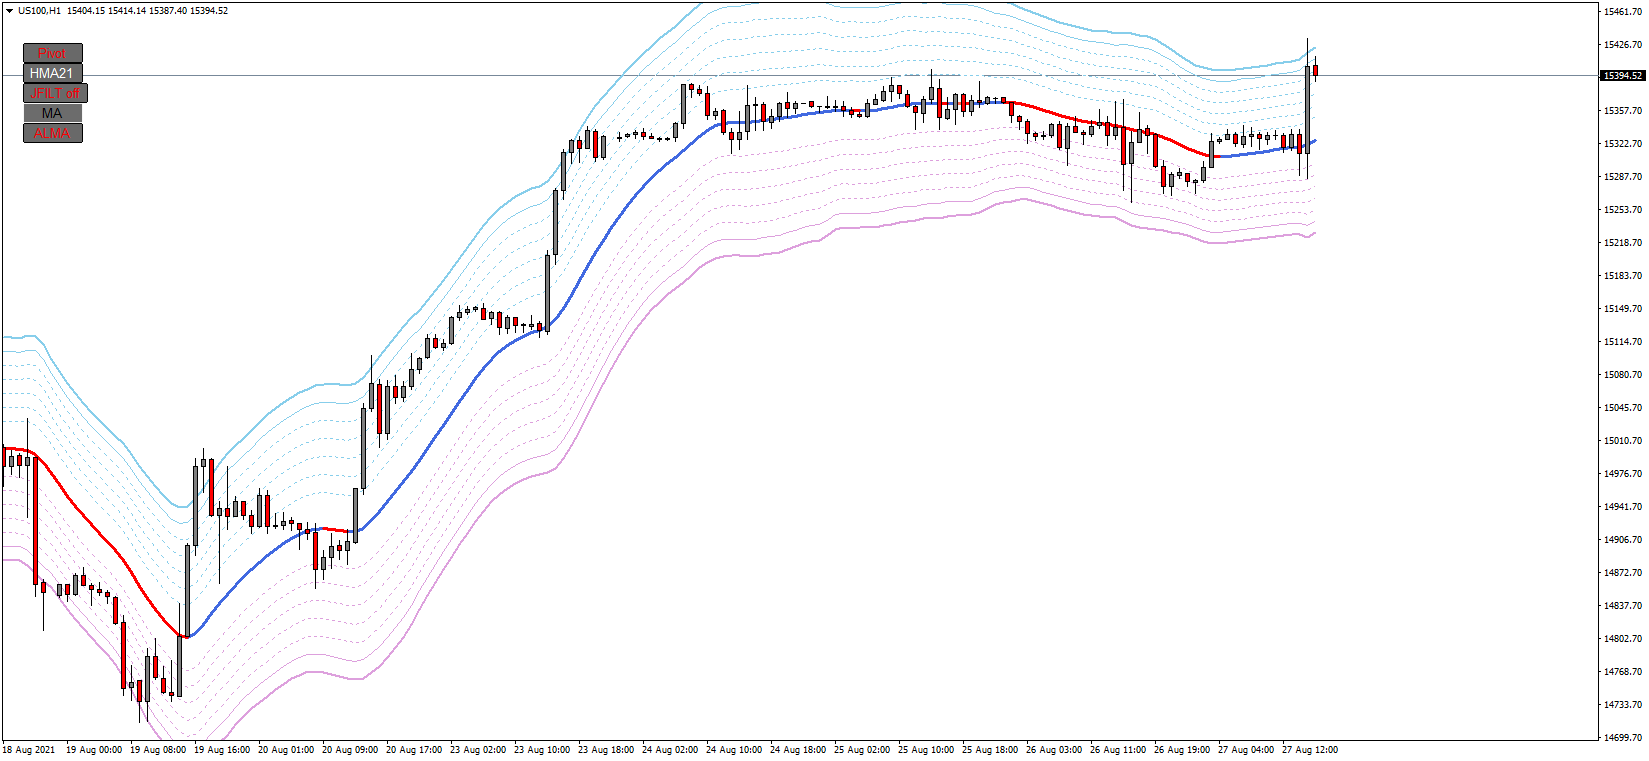The width and height of the screenshot is (1649, 761).
Task: Open the chart menu triangle beside US100,H1
Action: (9, 11)
